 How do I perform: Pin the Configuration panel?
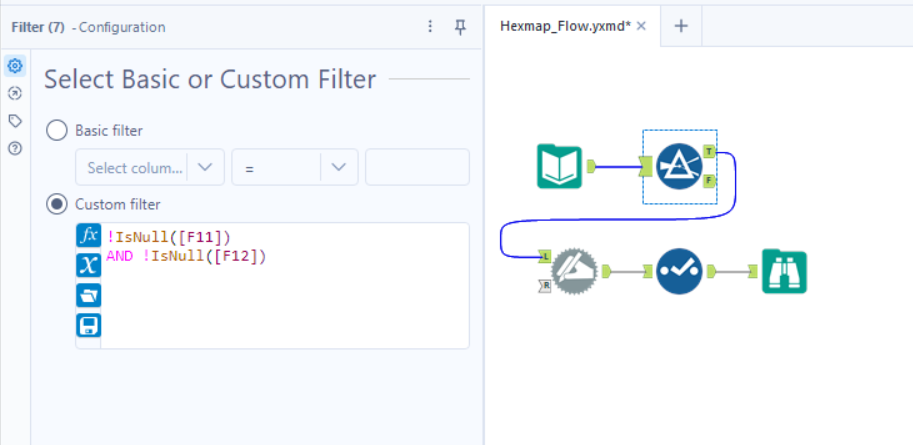click(461, 26)
